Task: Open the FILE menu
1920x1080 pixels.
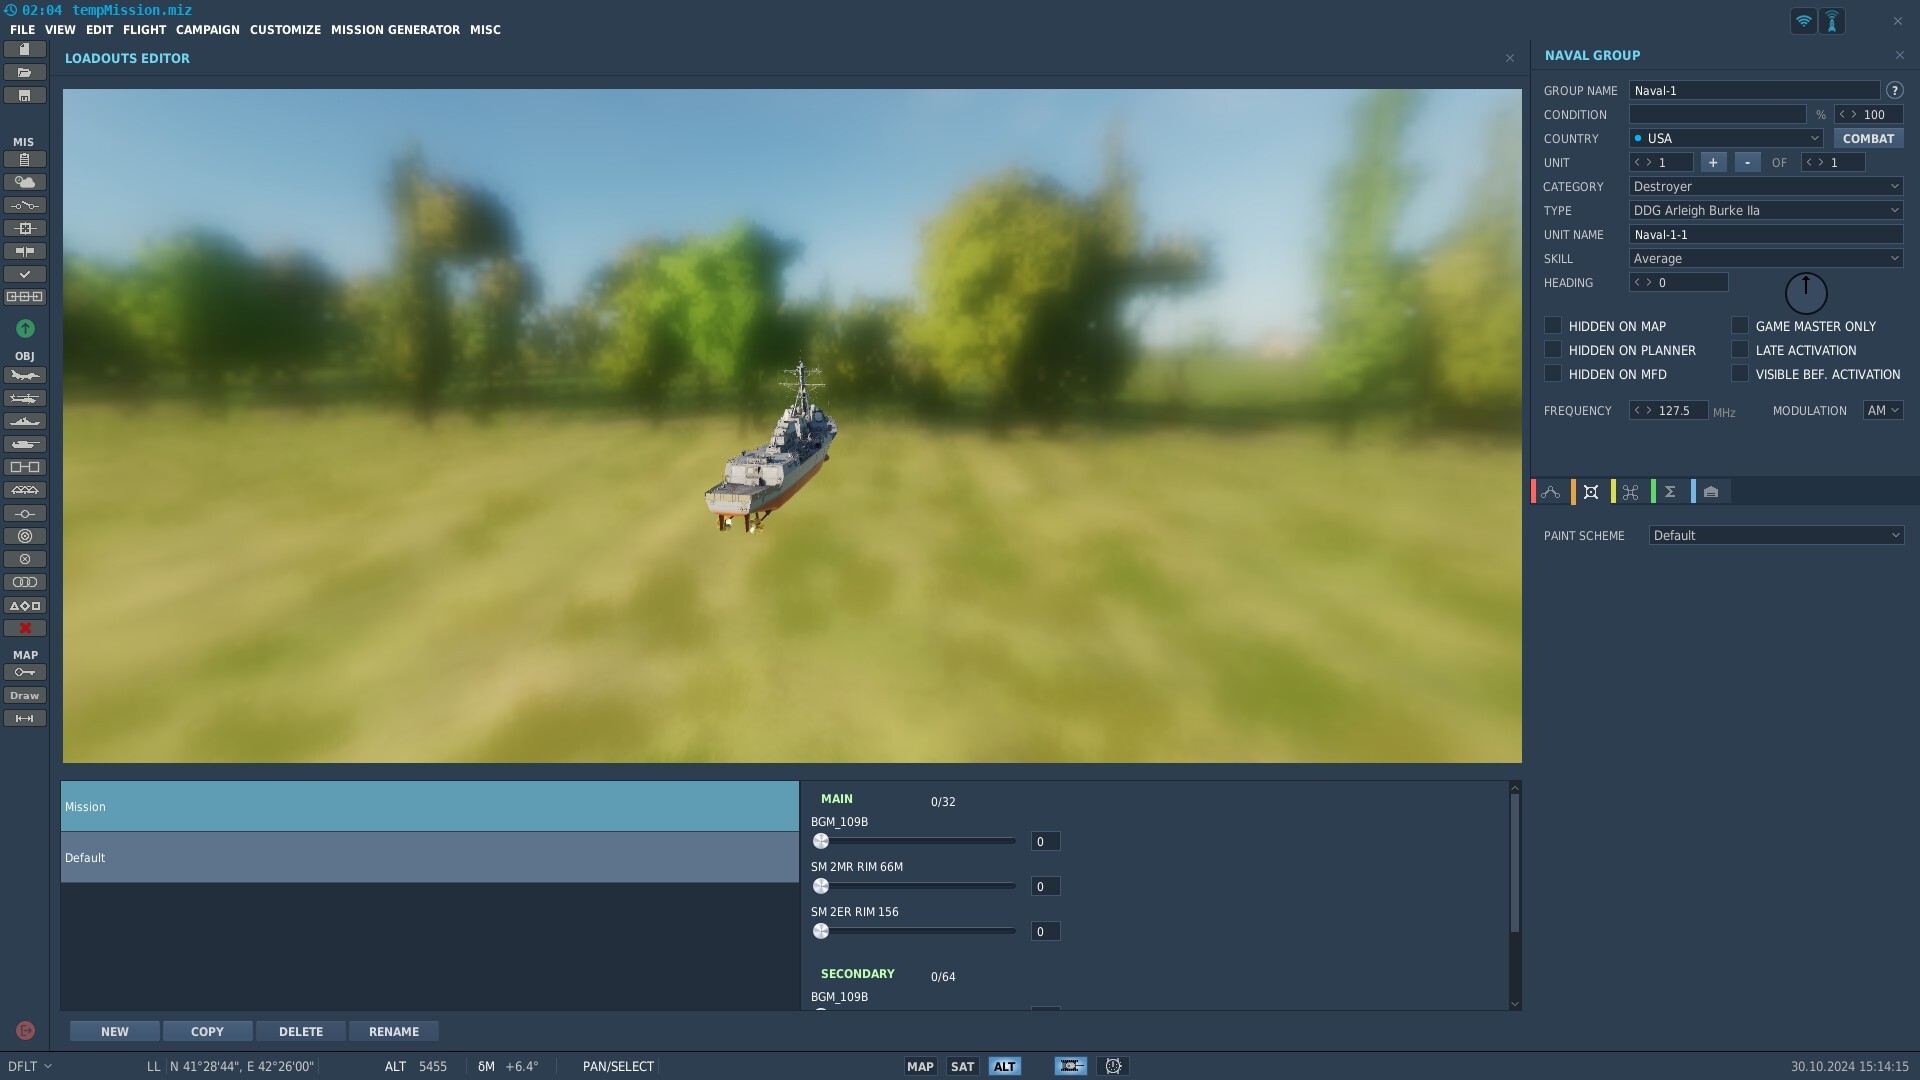Action: click(22, 30)
